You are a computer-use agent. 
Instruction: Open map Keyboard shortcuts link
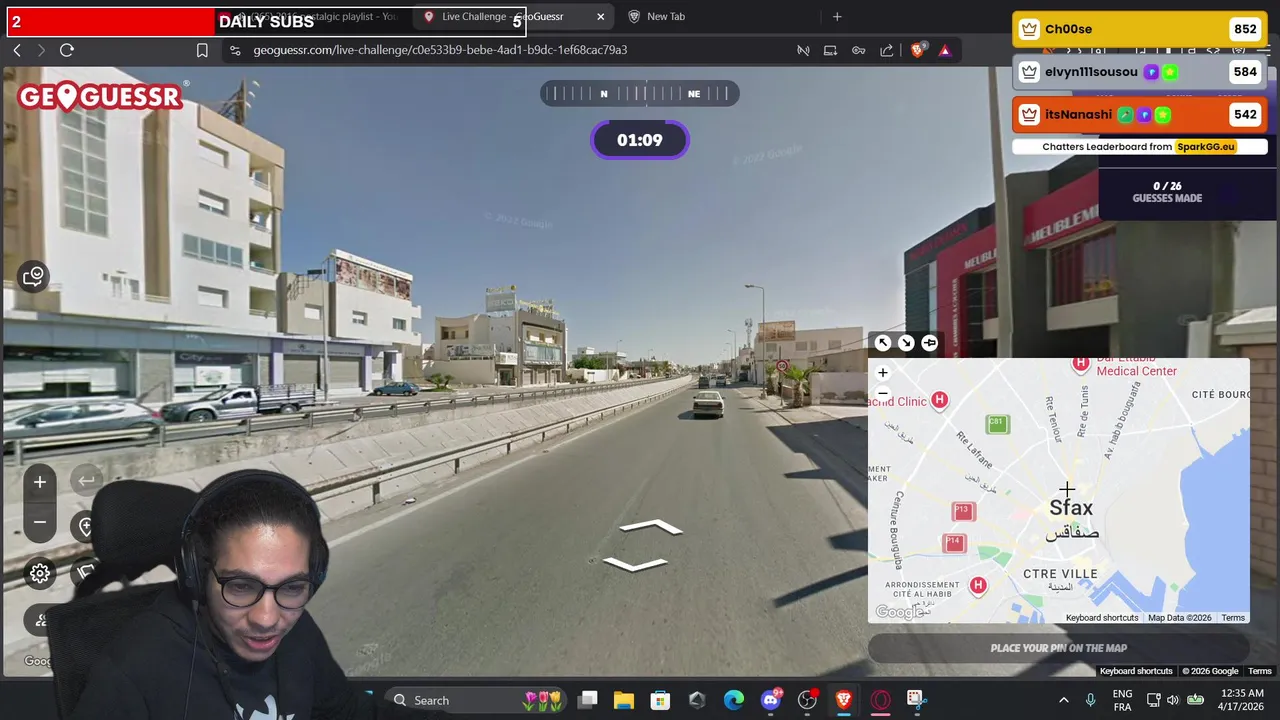(x=1102, y=618)
